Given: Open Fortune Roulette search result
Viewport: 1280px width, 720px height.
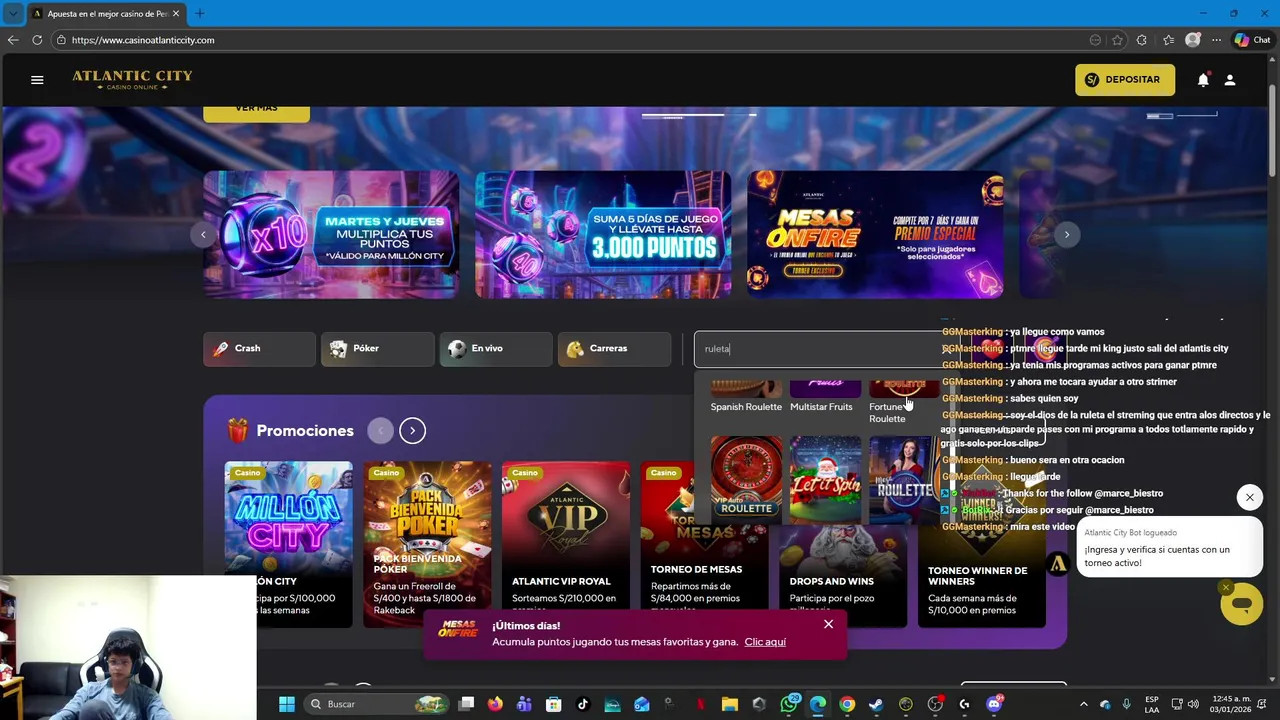Looking at the screenshot, I should pos(903,402).
